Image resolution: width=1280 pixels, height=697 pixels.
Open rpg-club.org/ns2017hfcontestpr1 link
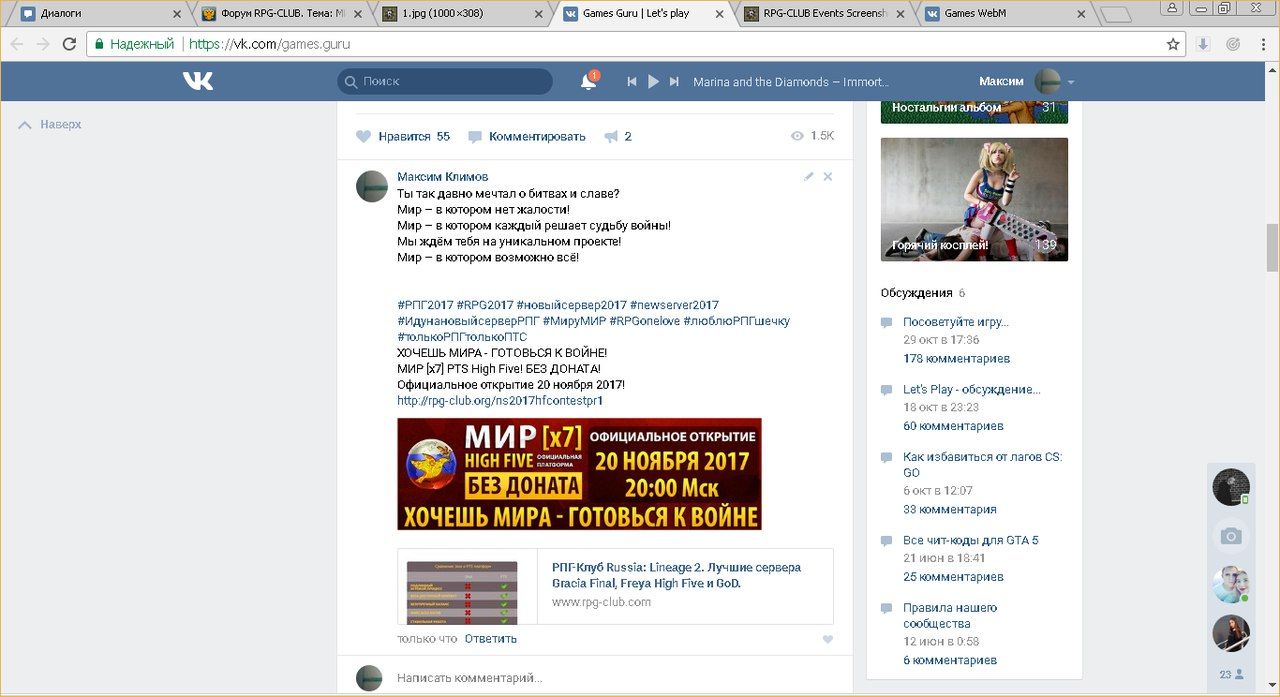(500, 401)
